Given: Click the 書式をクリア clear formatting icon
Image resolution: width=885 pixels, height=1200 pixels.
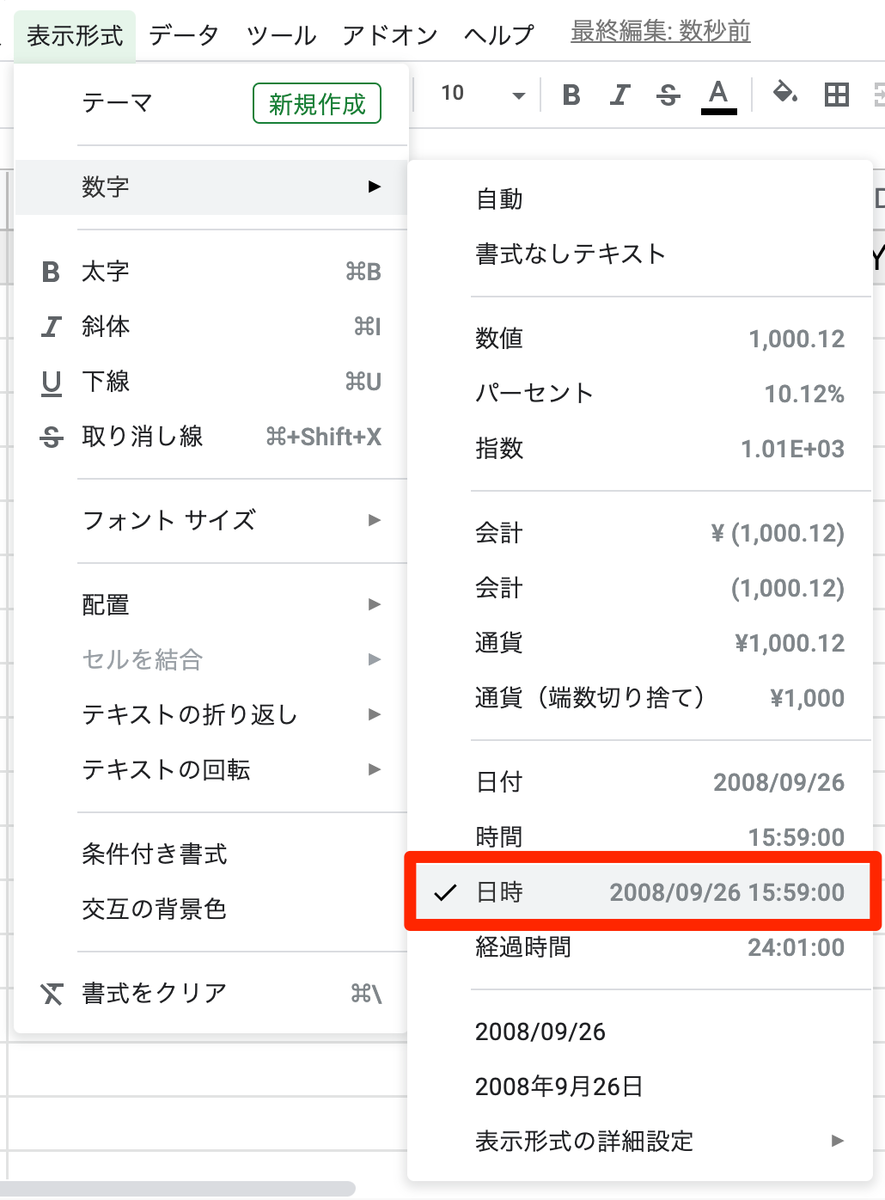Looking at the screenshot, I should click(x=51, y=994).
